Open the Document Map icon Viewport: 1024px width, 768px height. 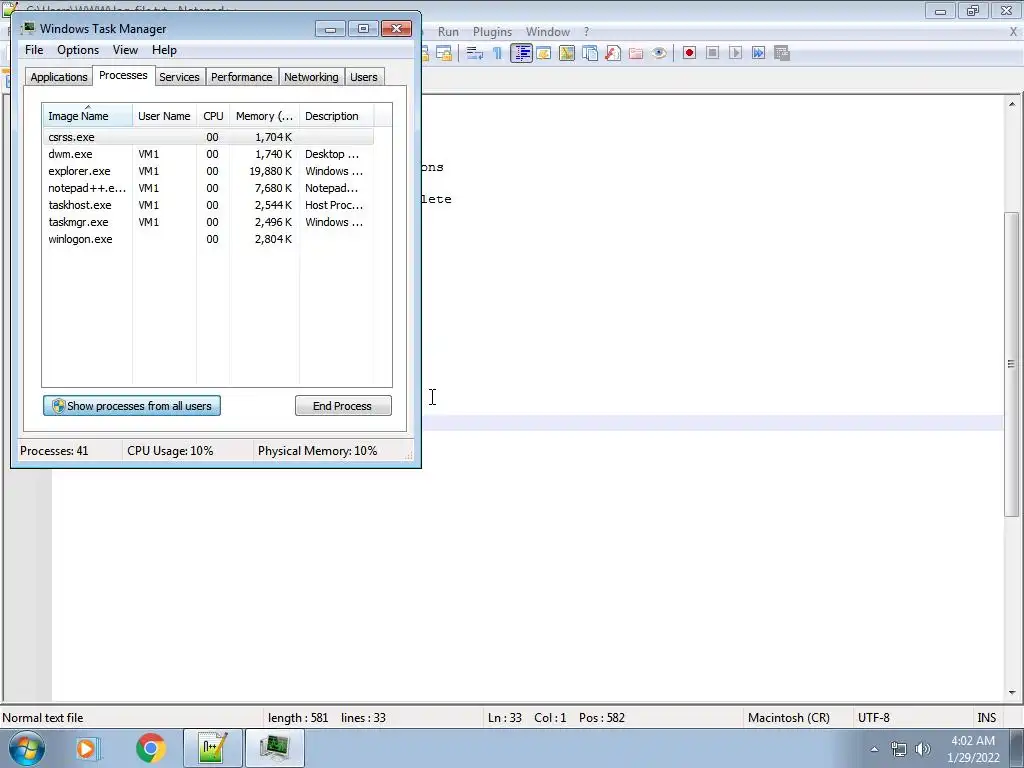pyautogui.click(x=567, y=53)
